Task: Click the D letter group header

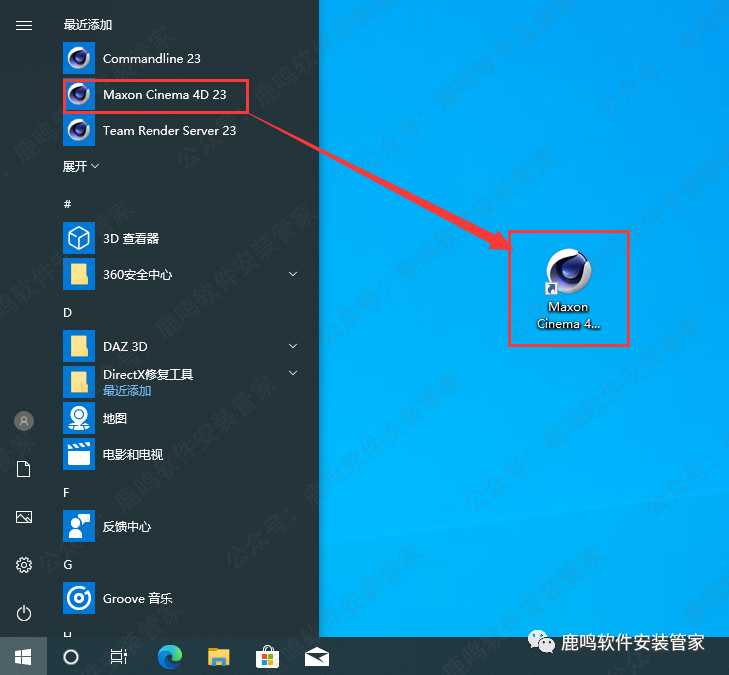Action: point(67,312)
